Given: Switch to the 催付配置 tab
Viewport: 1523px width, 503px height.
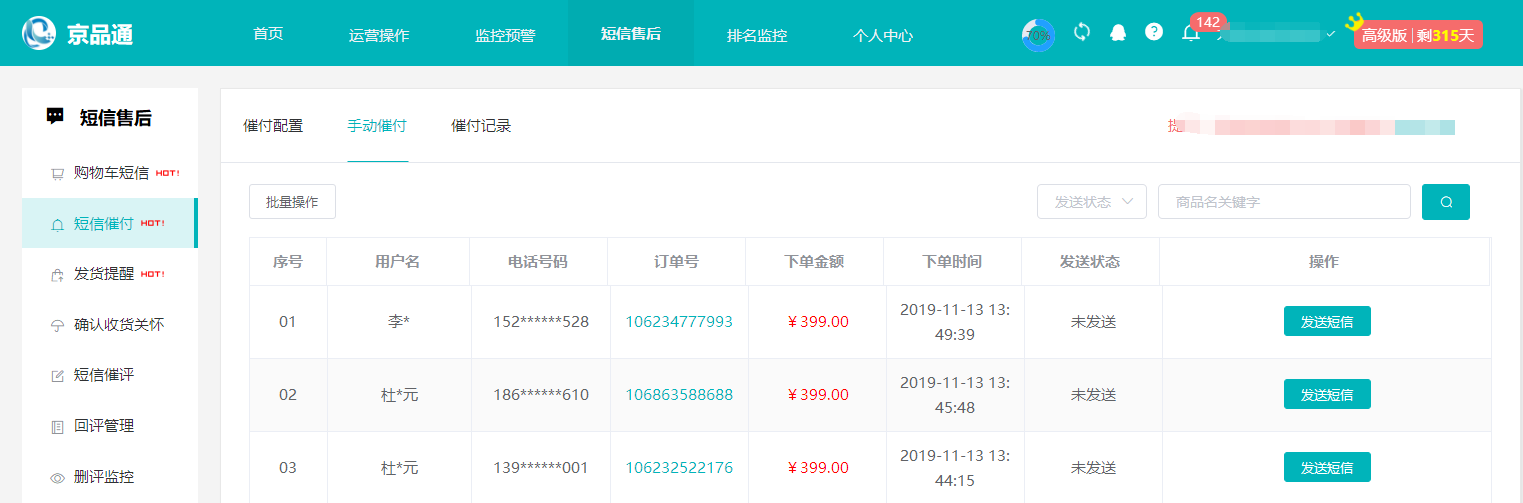Looking at the screenshot, I should click(273, 126).
